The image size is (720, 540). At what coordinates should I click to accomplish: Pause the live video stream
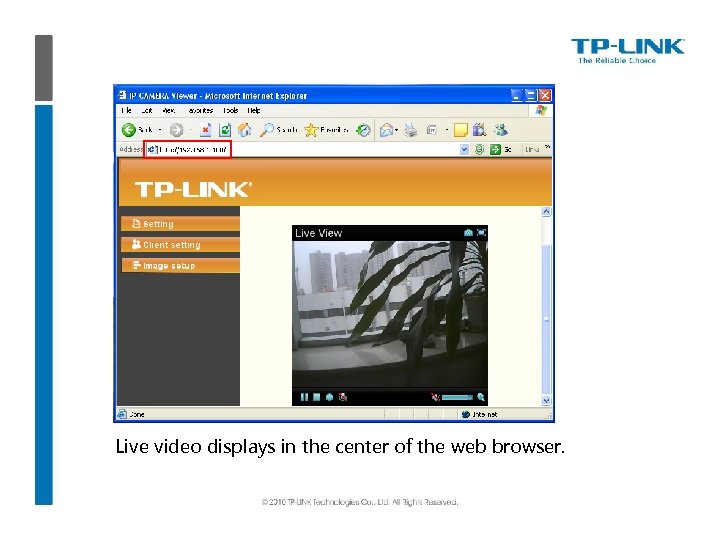(304, 397)
